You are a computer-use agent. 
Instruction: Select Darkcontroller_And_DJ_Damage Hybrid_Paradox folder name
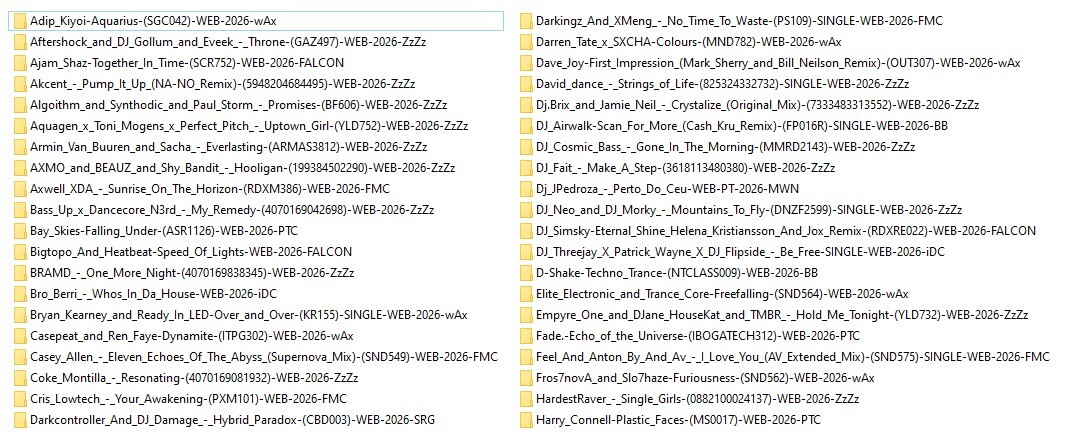coord(233,420)
